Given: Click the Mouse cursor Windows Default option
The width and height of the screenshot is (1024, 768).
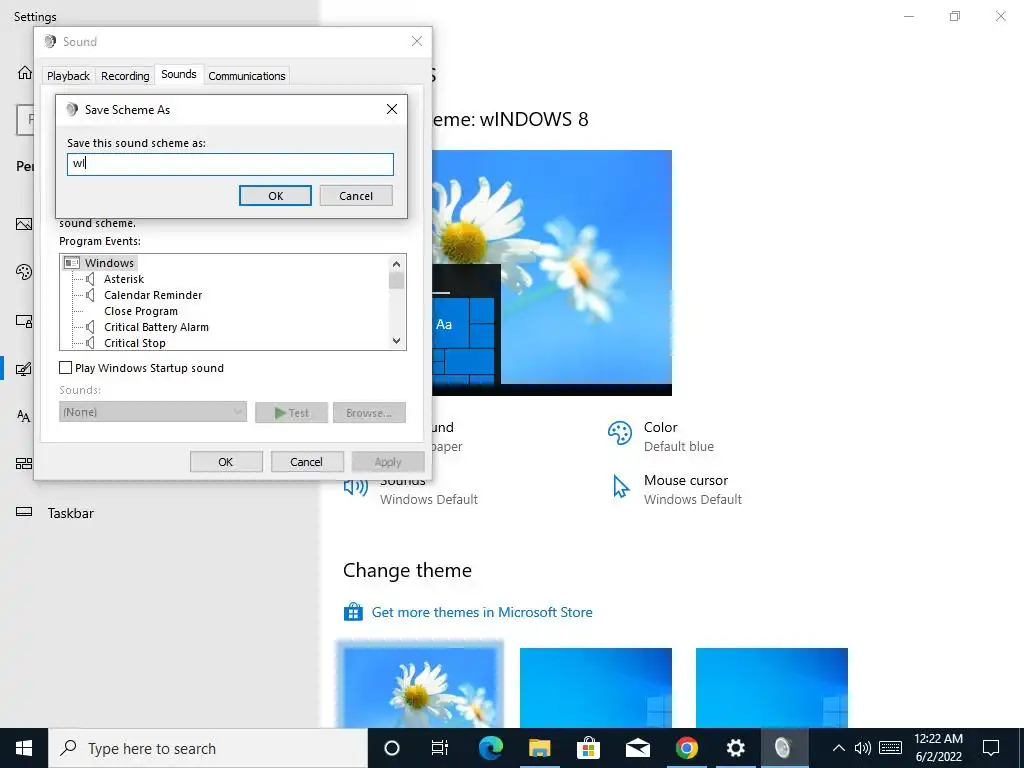Looking at the screenshot, I should coord(677,489).
